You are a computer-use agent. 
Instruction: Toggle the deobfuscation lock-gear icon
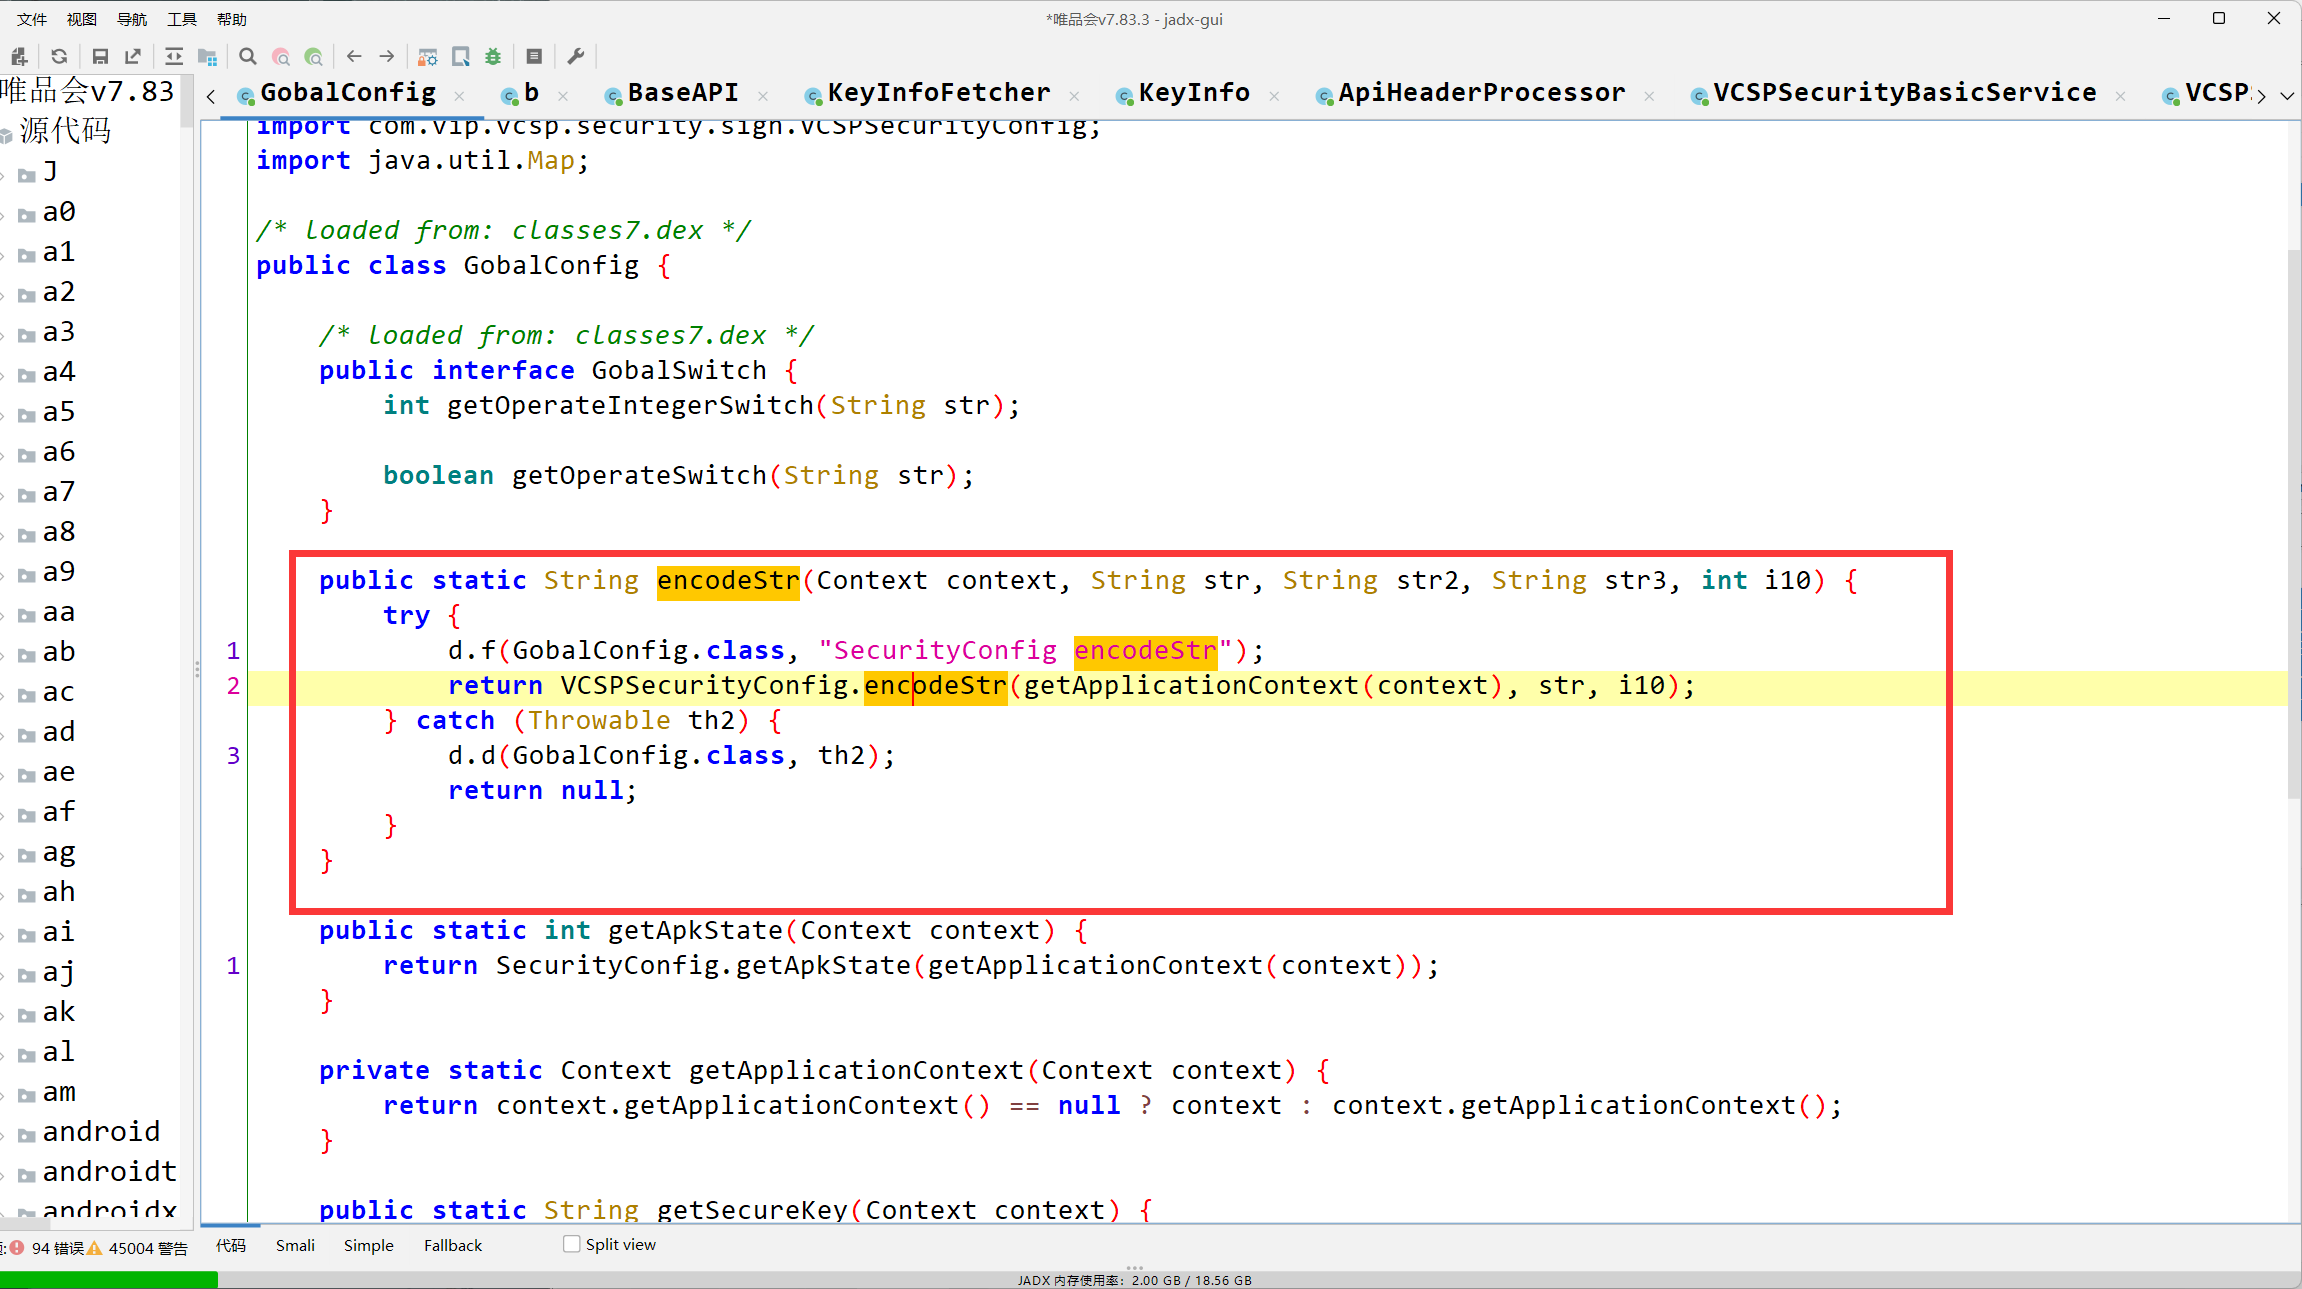(428, 57)
